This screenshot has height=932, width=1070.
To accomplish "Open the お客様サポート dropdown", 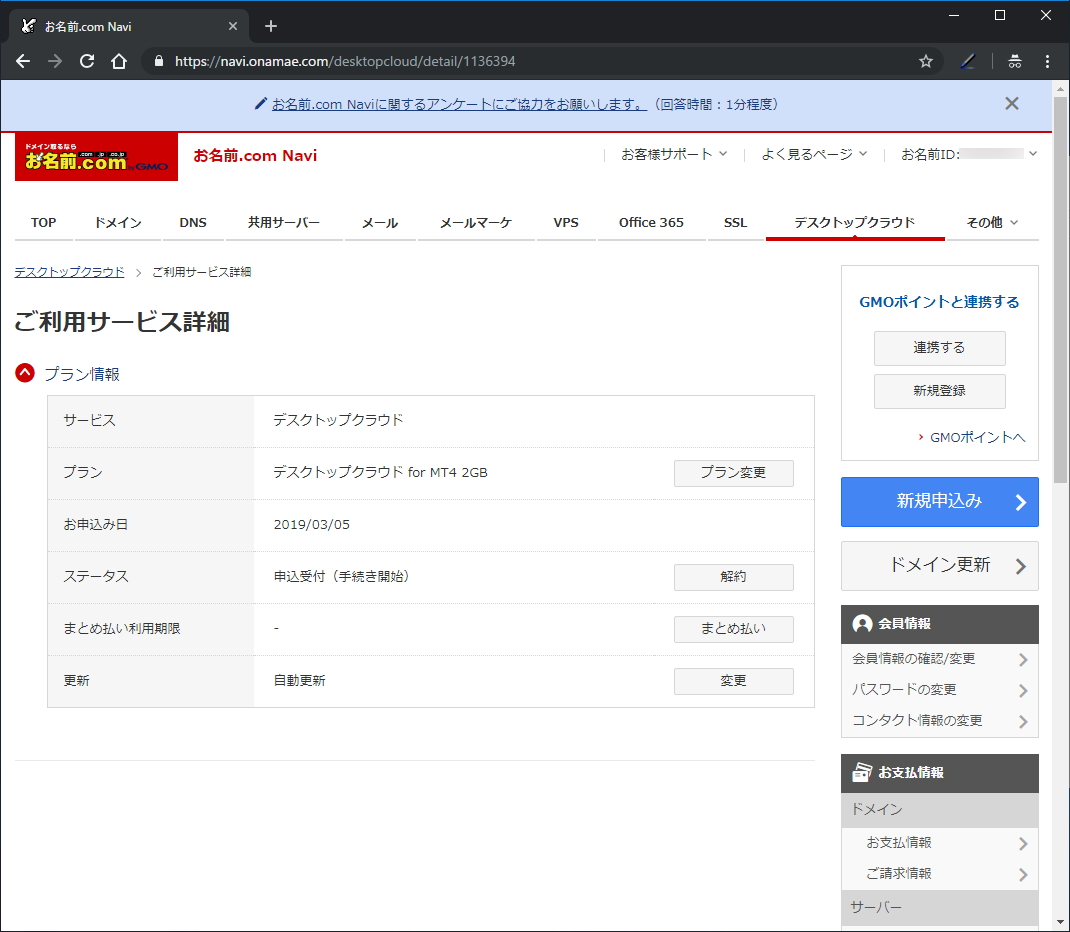I will click(x=674, y=155).
